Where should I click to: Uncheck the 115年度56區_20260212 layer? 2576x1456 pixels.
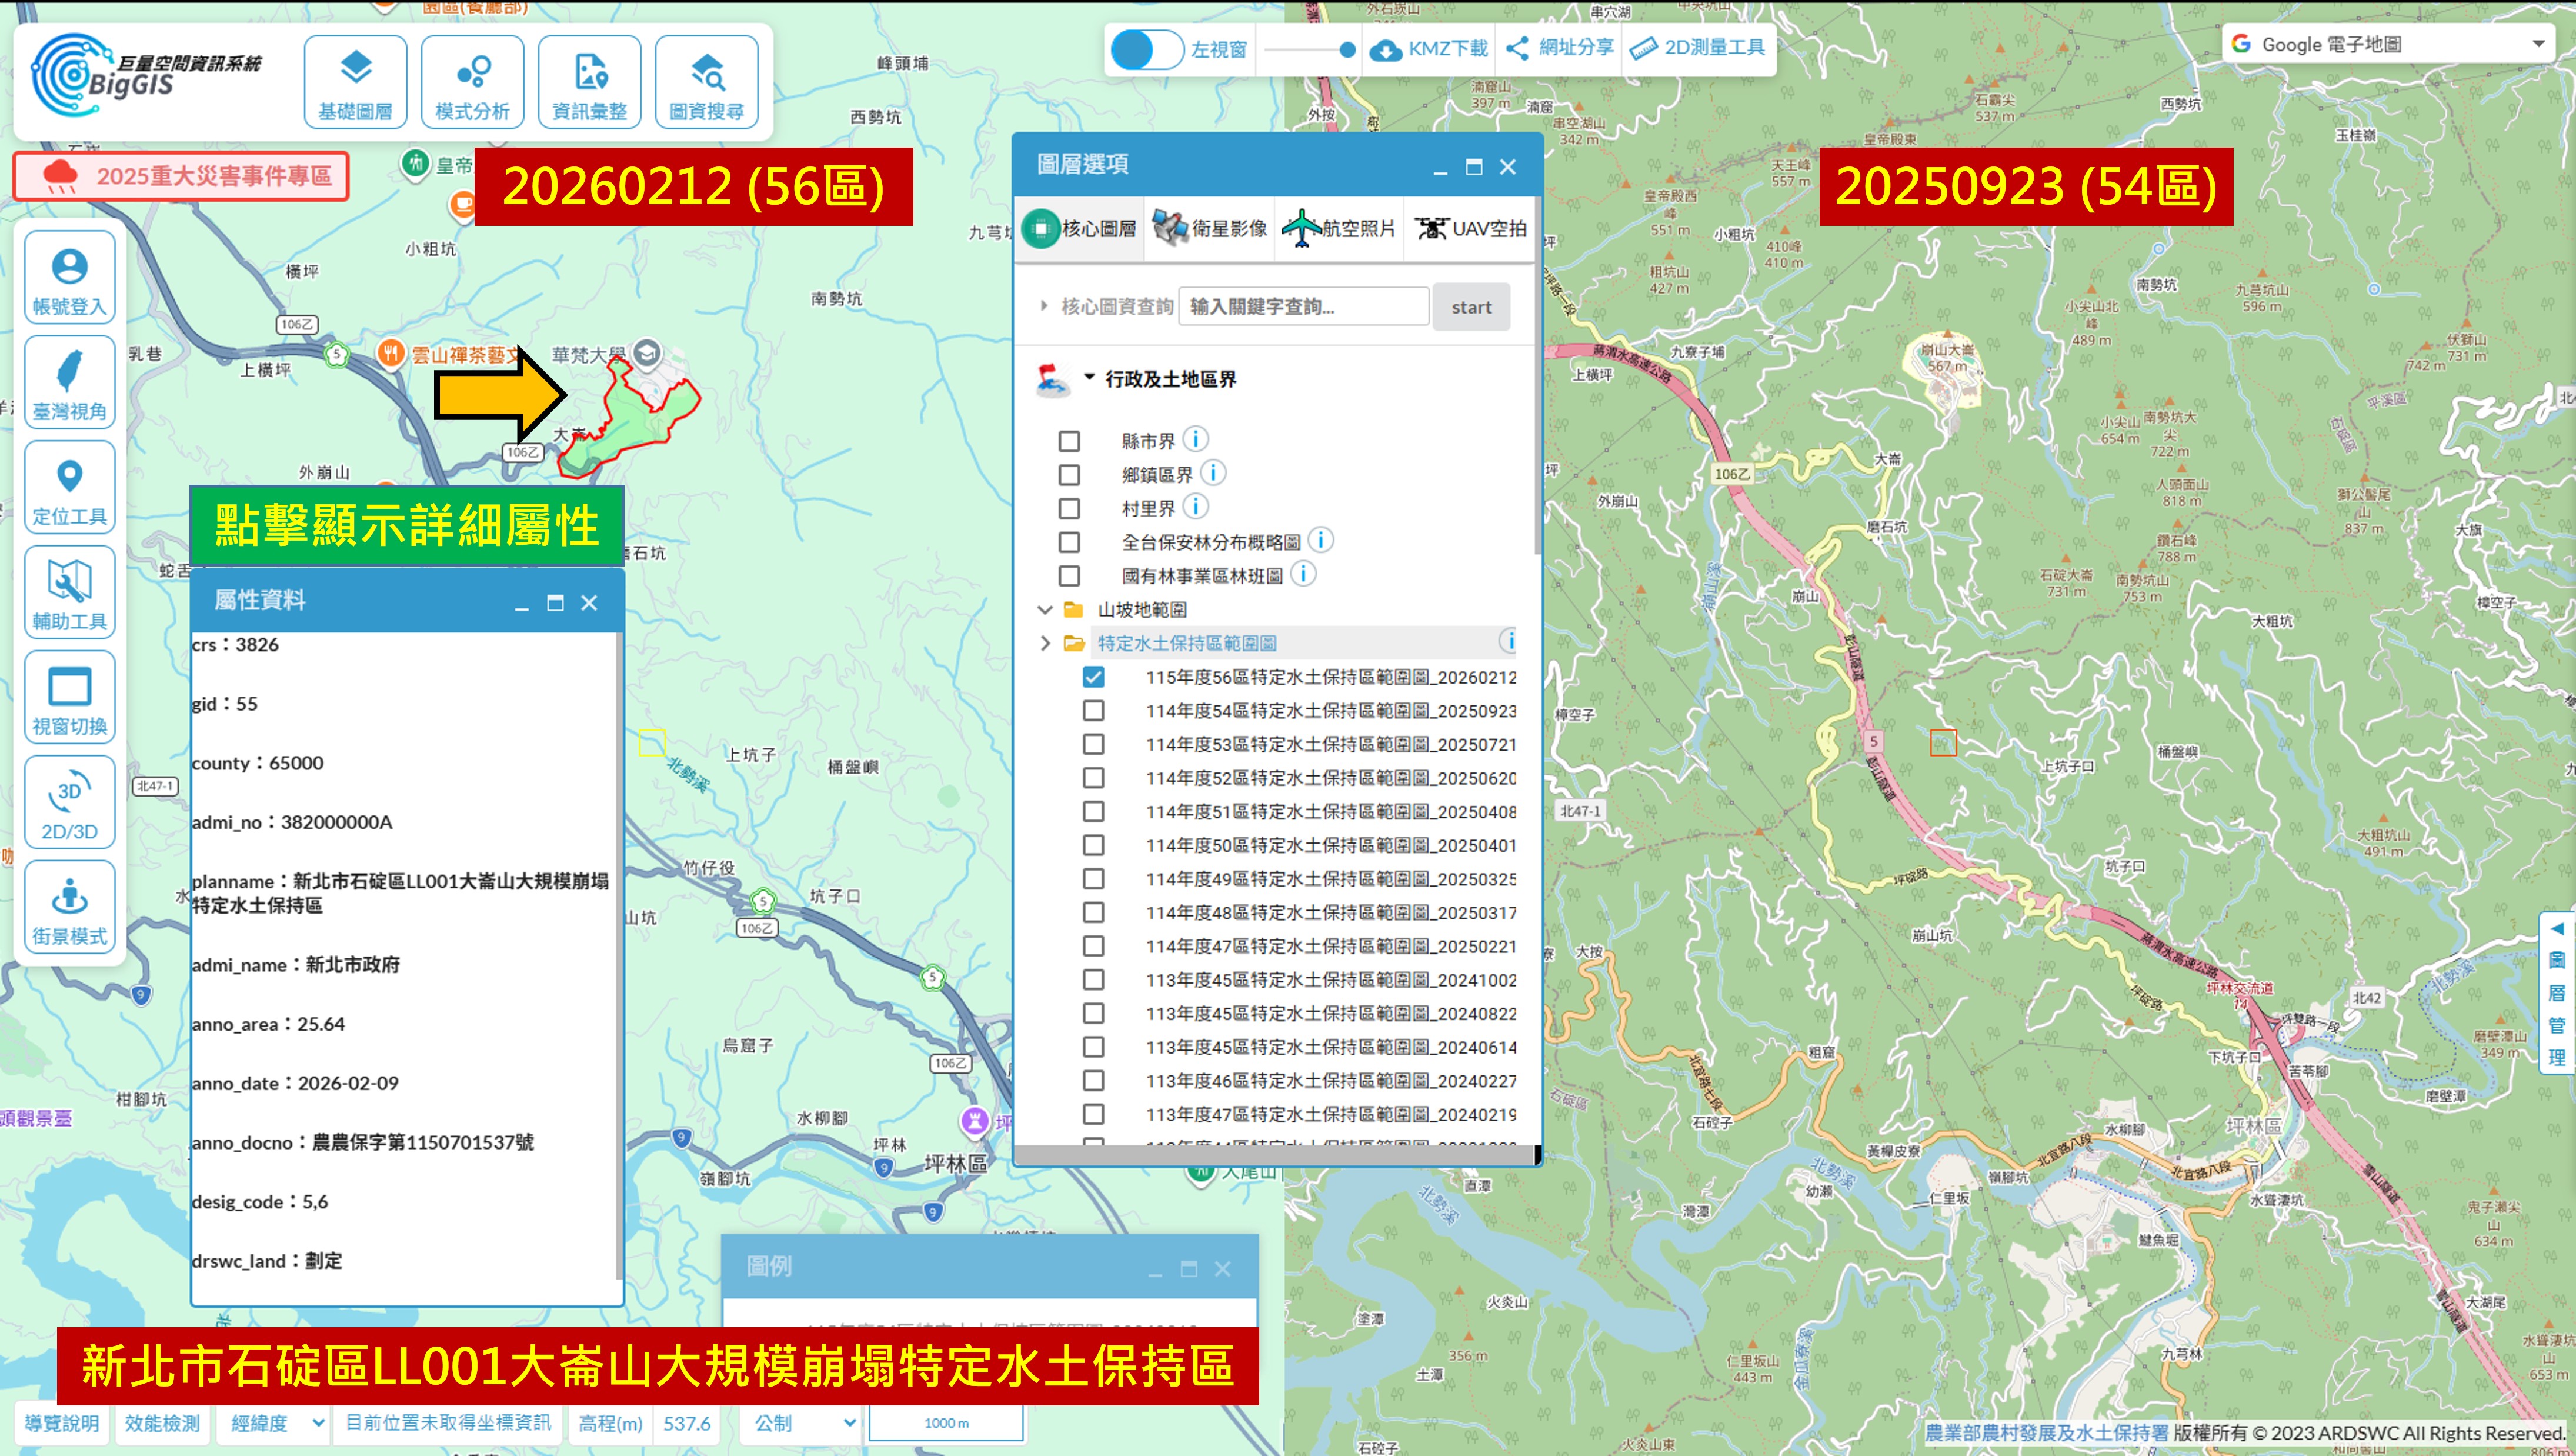(1093, 677)
